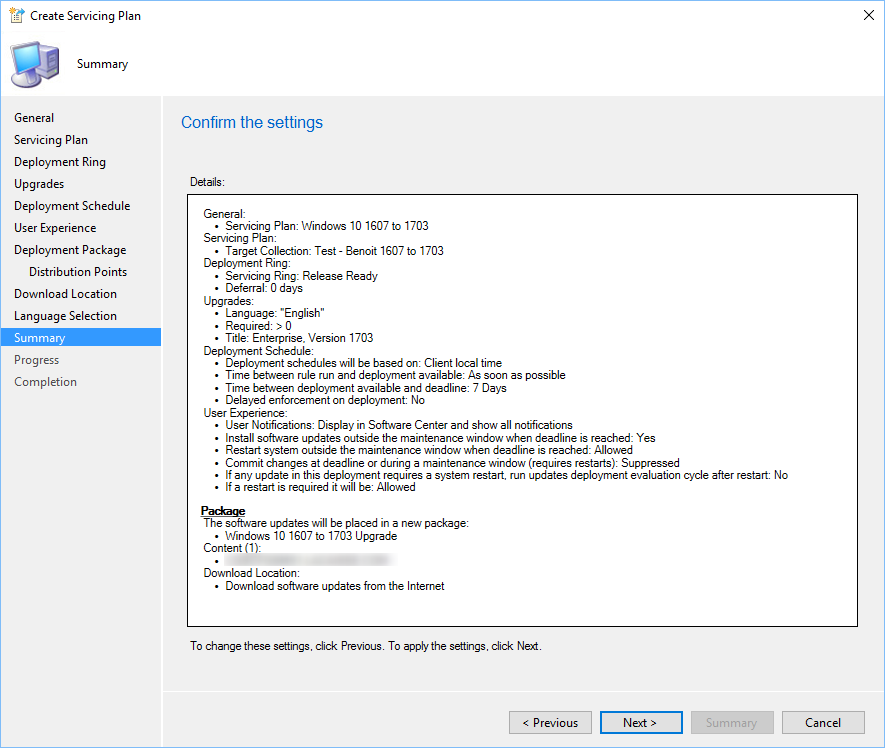Click 'Install software updates outside the maintenance window' line
885x748 pixels.
tap(440, 438)
